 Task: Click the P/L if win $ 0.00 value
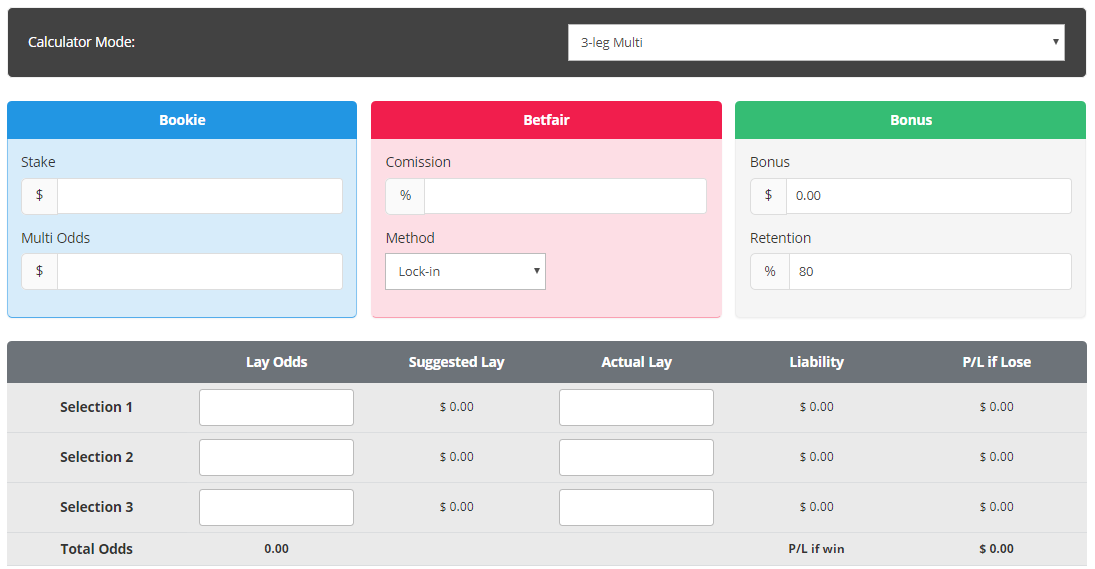pyautogui.click(x=997, y=549)
